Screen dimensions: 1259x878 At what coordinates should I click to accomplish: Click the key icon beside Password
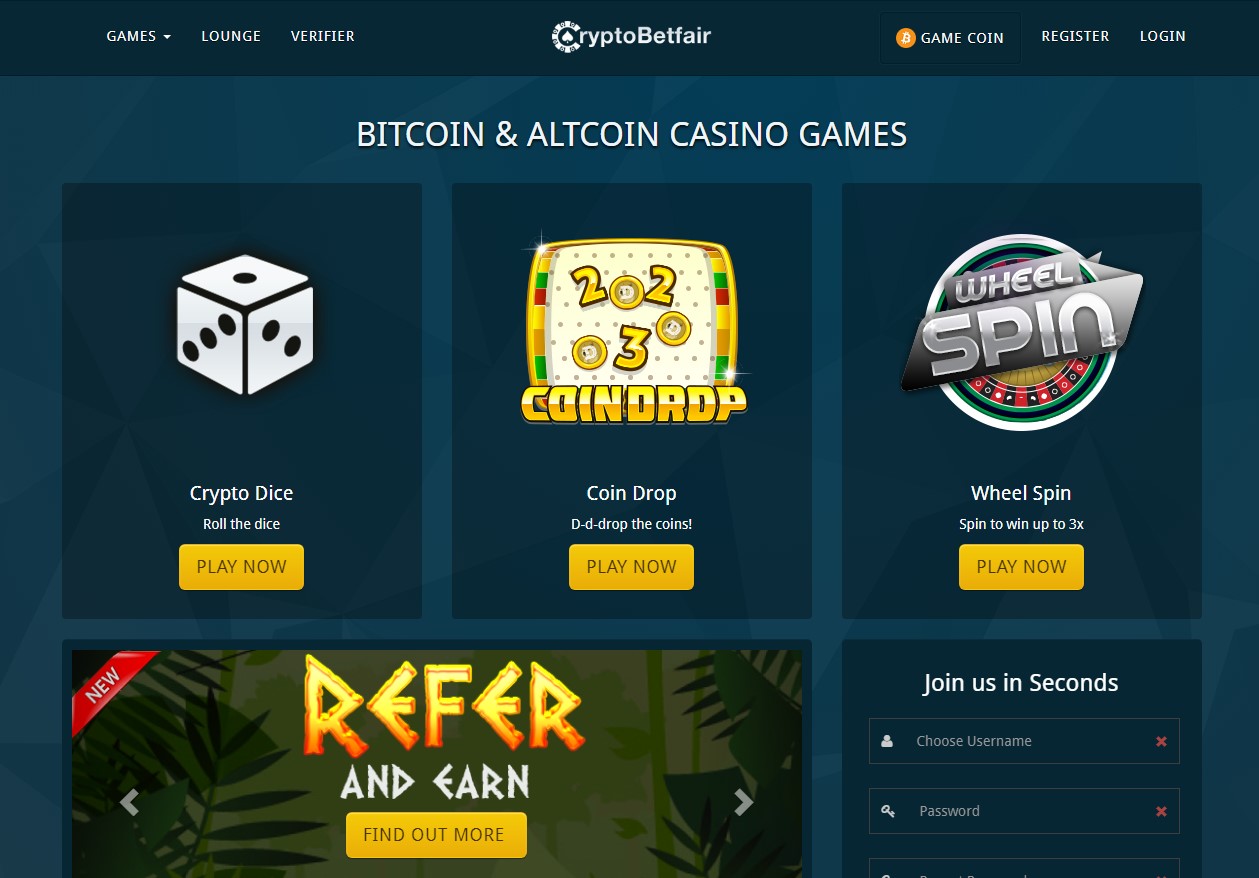pyautogui.click(x=888, y=811)
